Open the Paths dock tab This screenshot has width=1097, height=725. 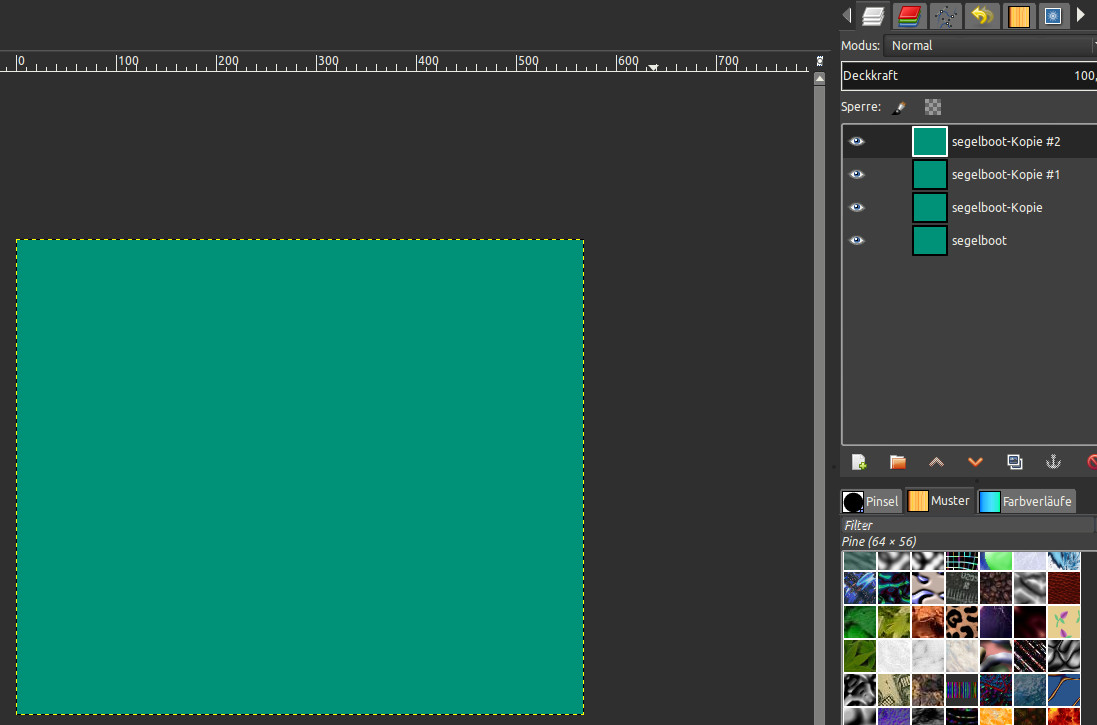click(x=945, y=15)
